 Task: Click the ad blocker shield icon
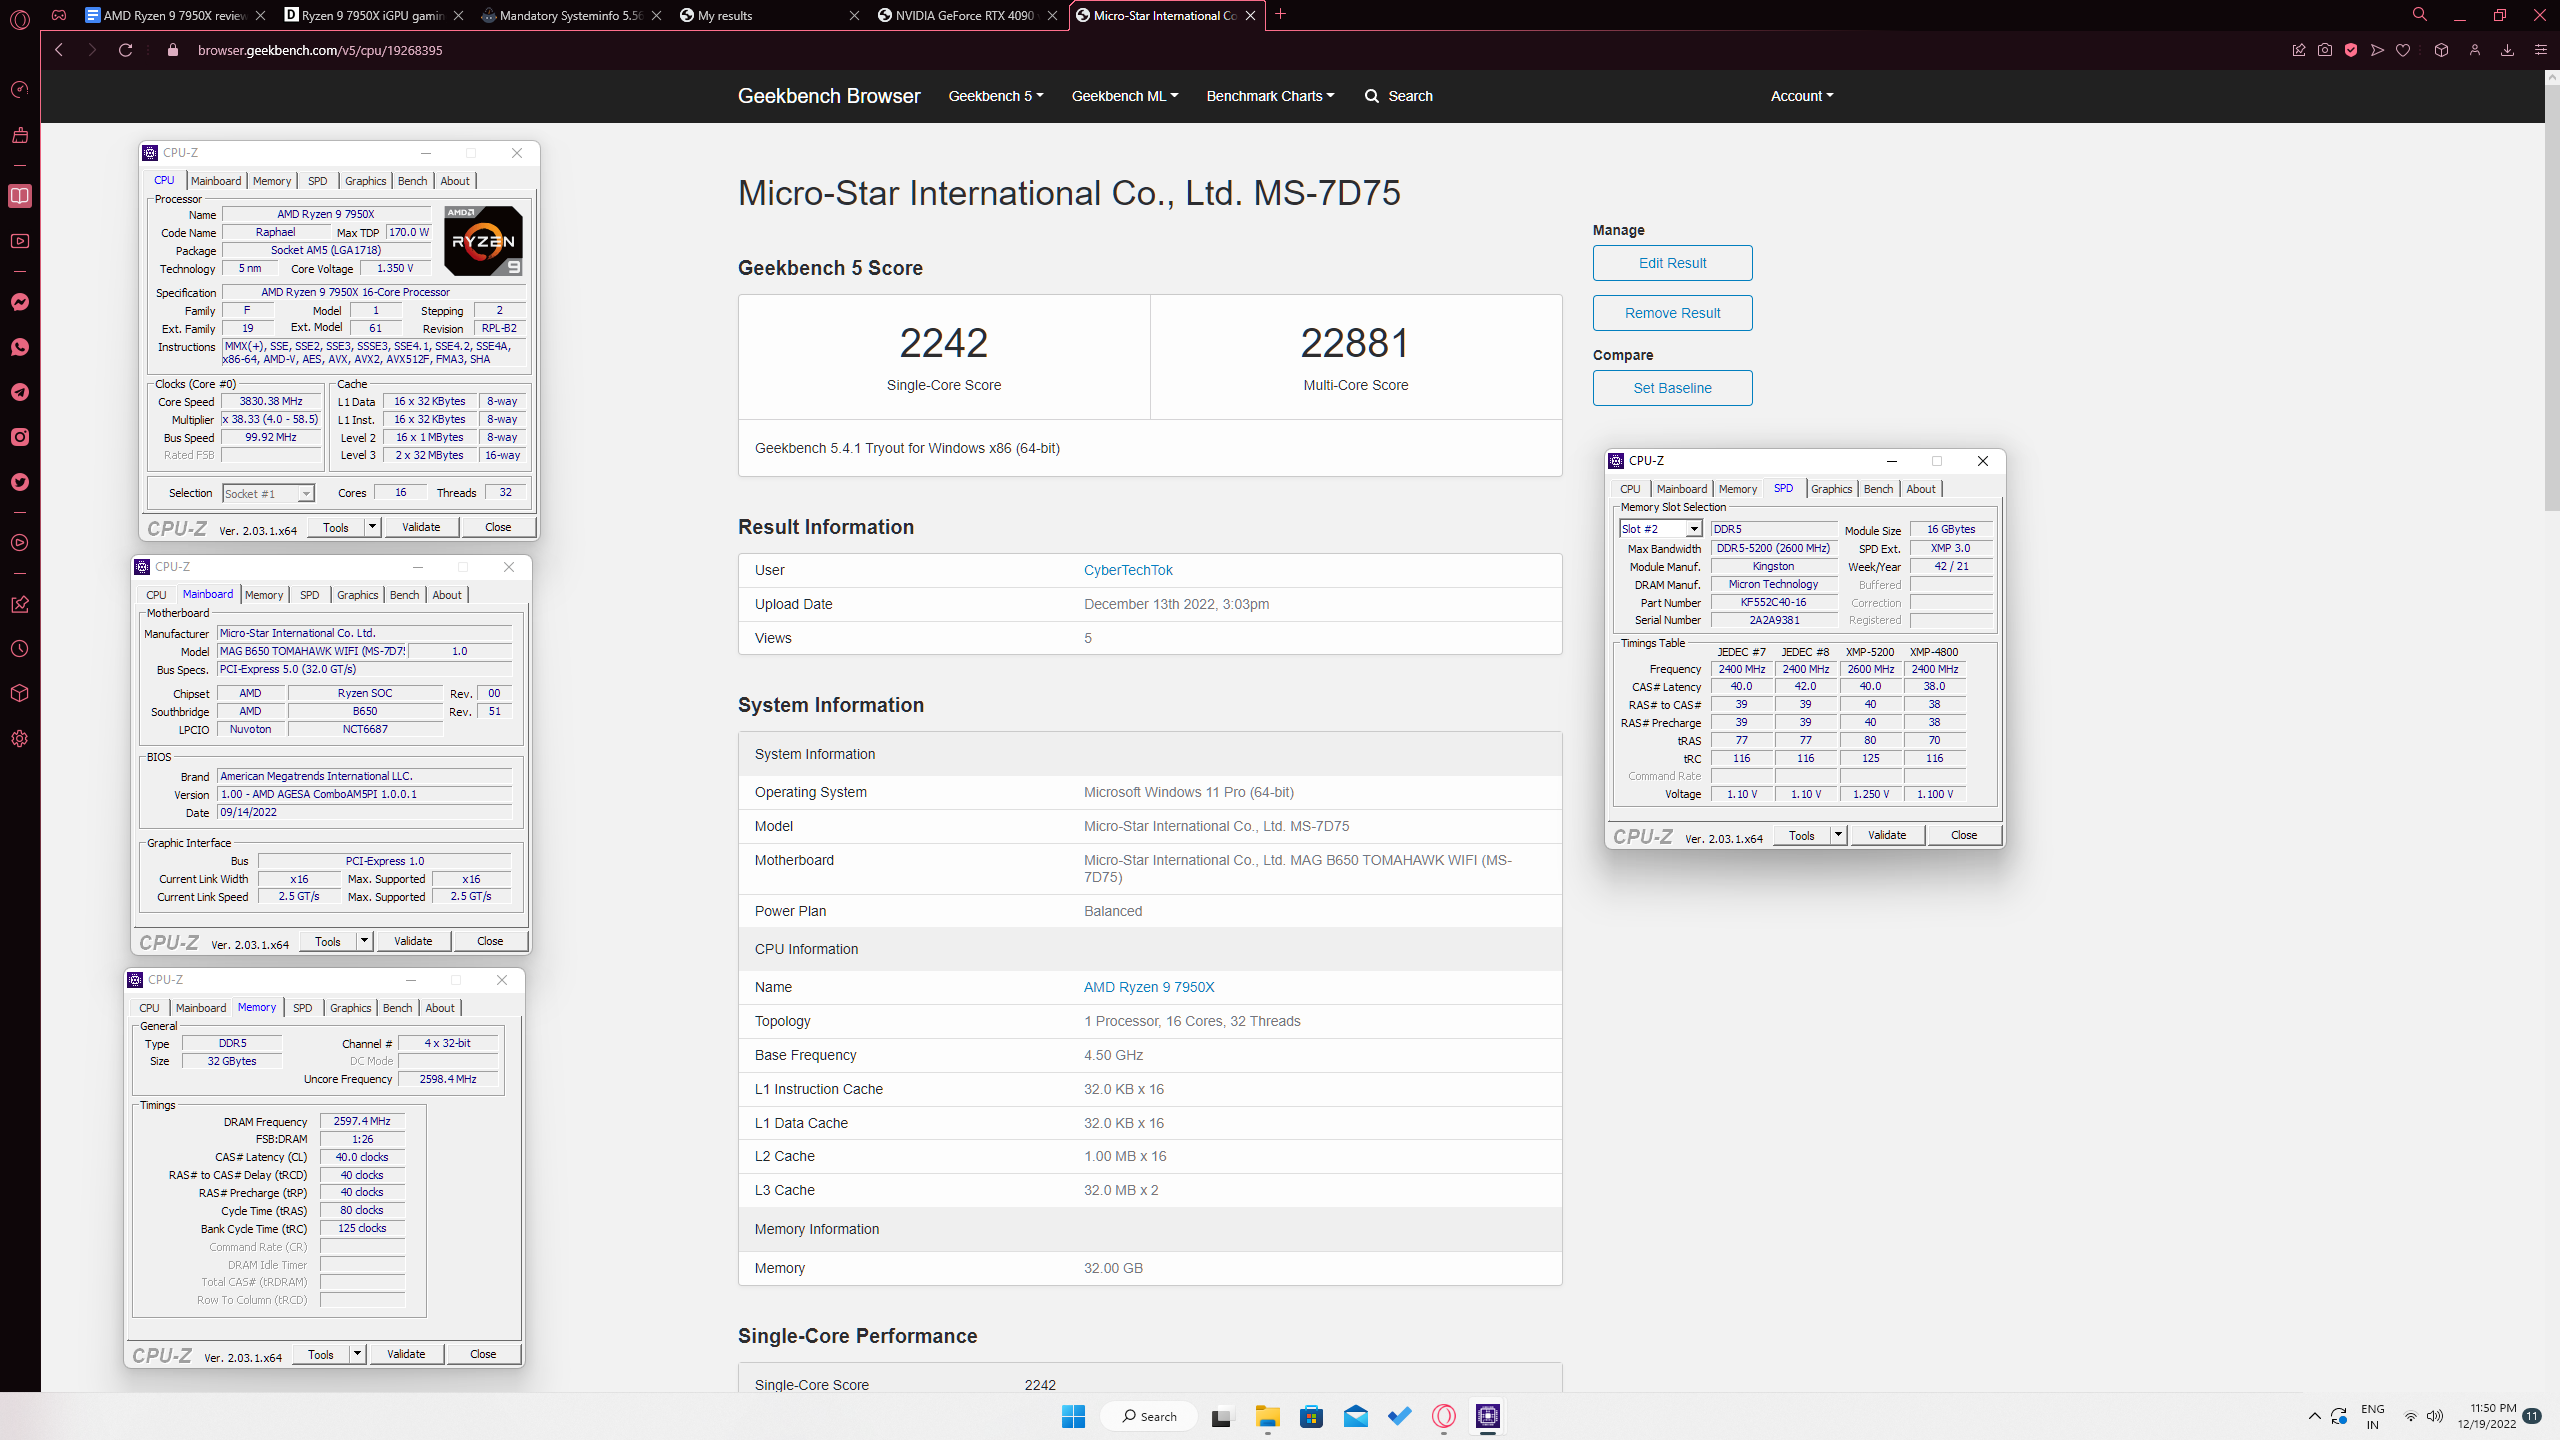tap(2351, 50)
